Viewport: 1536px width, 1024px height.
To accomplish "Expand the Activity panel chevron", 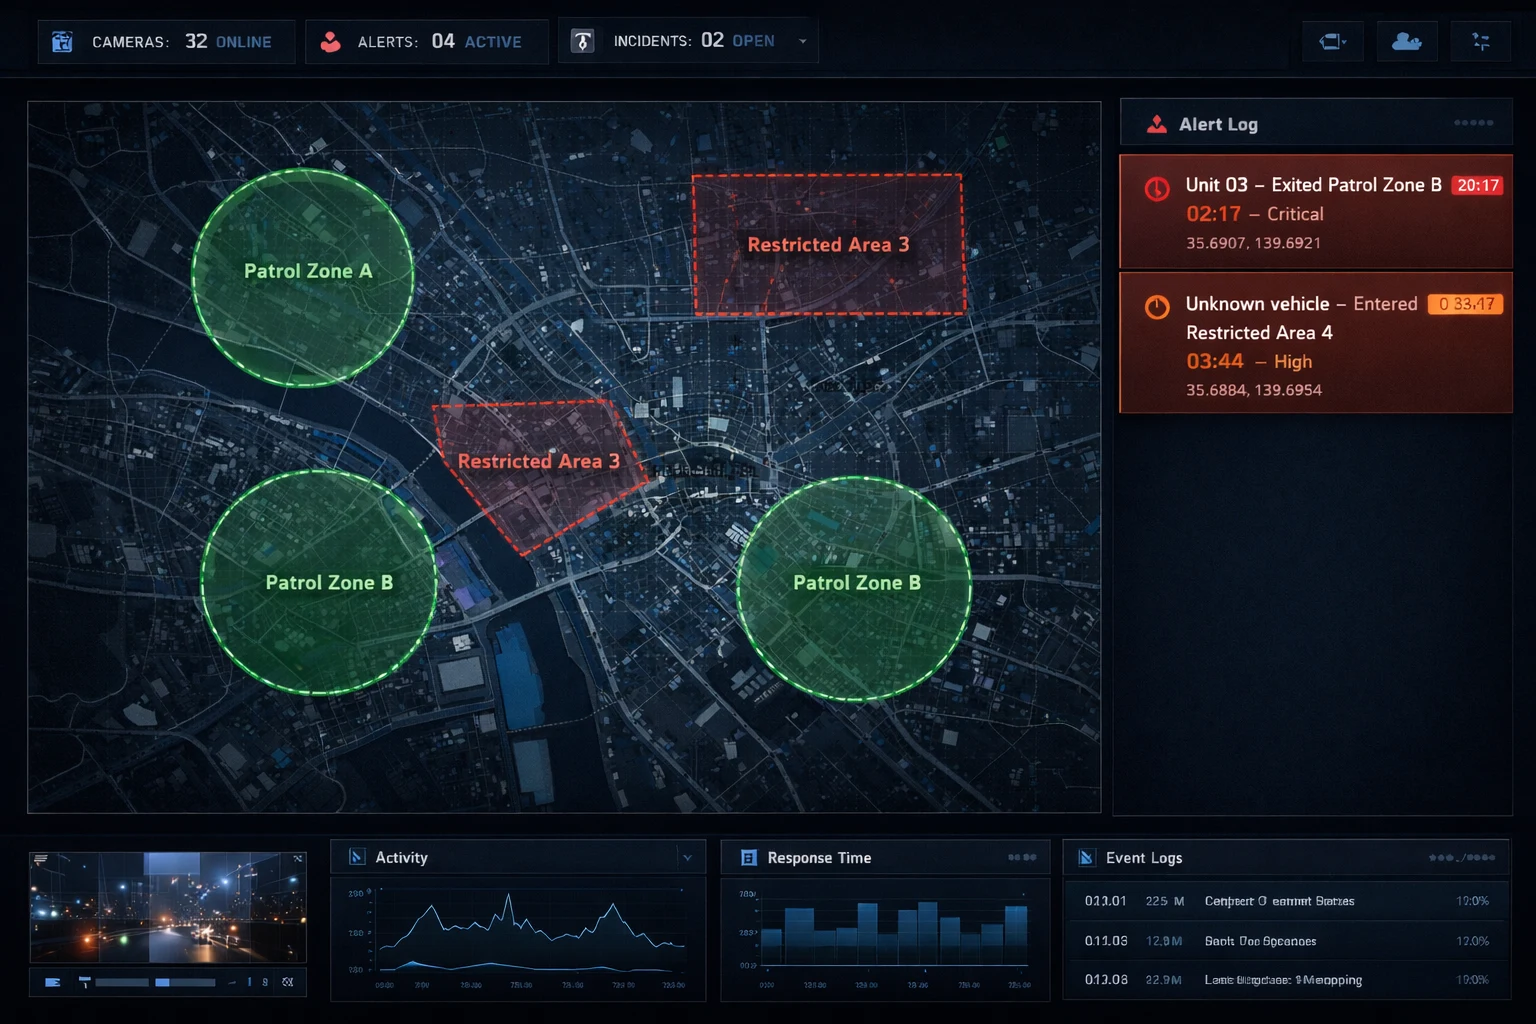I will [x=687, y=858].
